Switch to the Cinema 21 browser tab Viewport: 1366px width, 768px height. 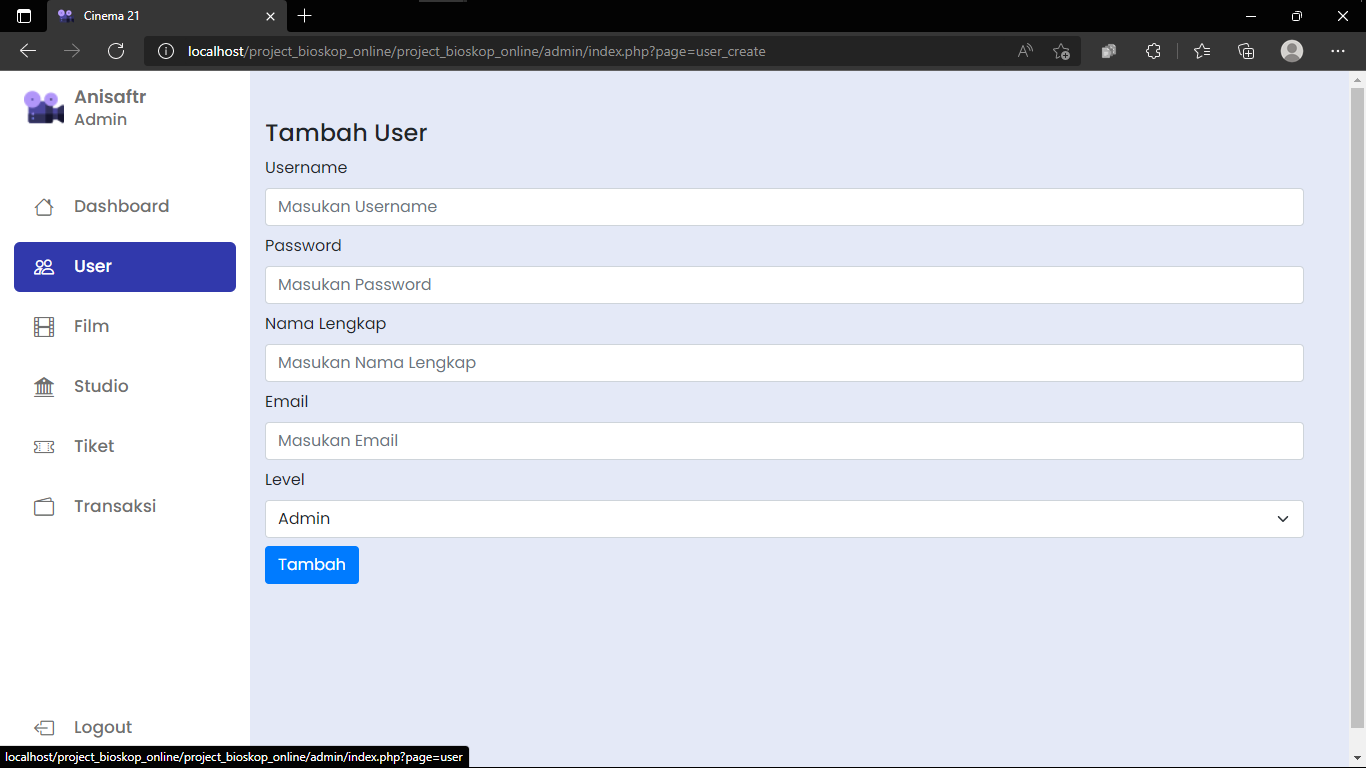[150, 16]
